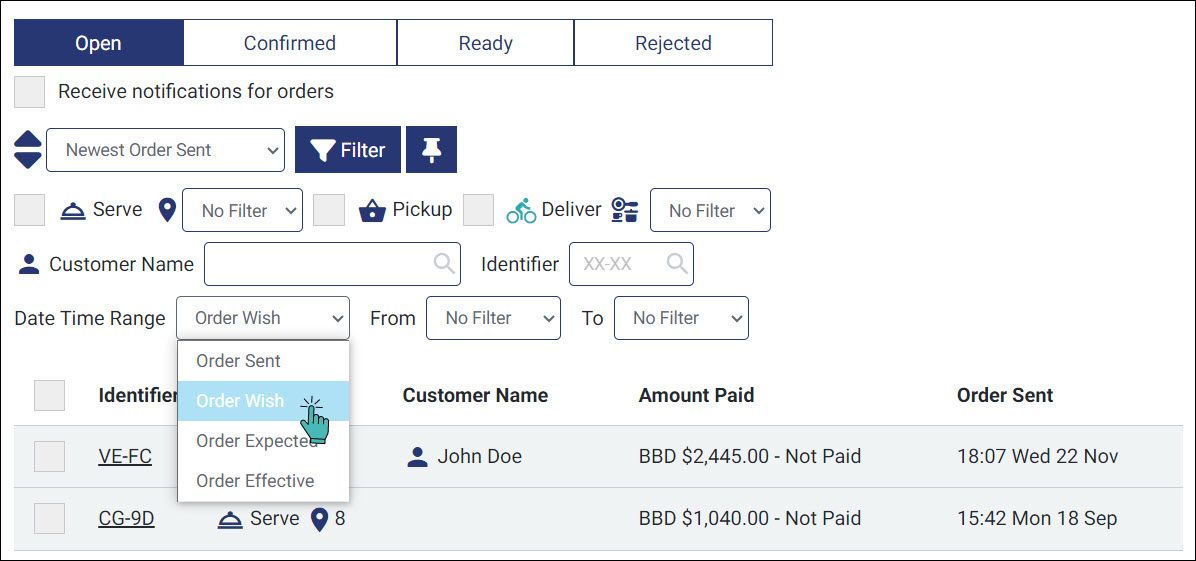The image size is (1196, 561).
Task: Open the Newest Order Sent sort dropdown
Action: click(x=166, y=150)
